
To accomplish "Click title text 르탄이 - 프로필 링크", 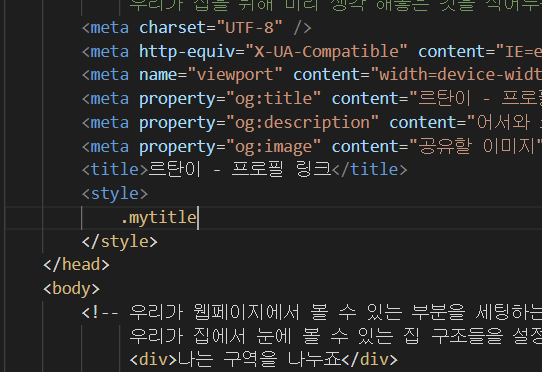I will click(240, 170).
